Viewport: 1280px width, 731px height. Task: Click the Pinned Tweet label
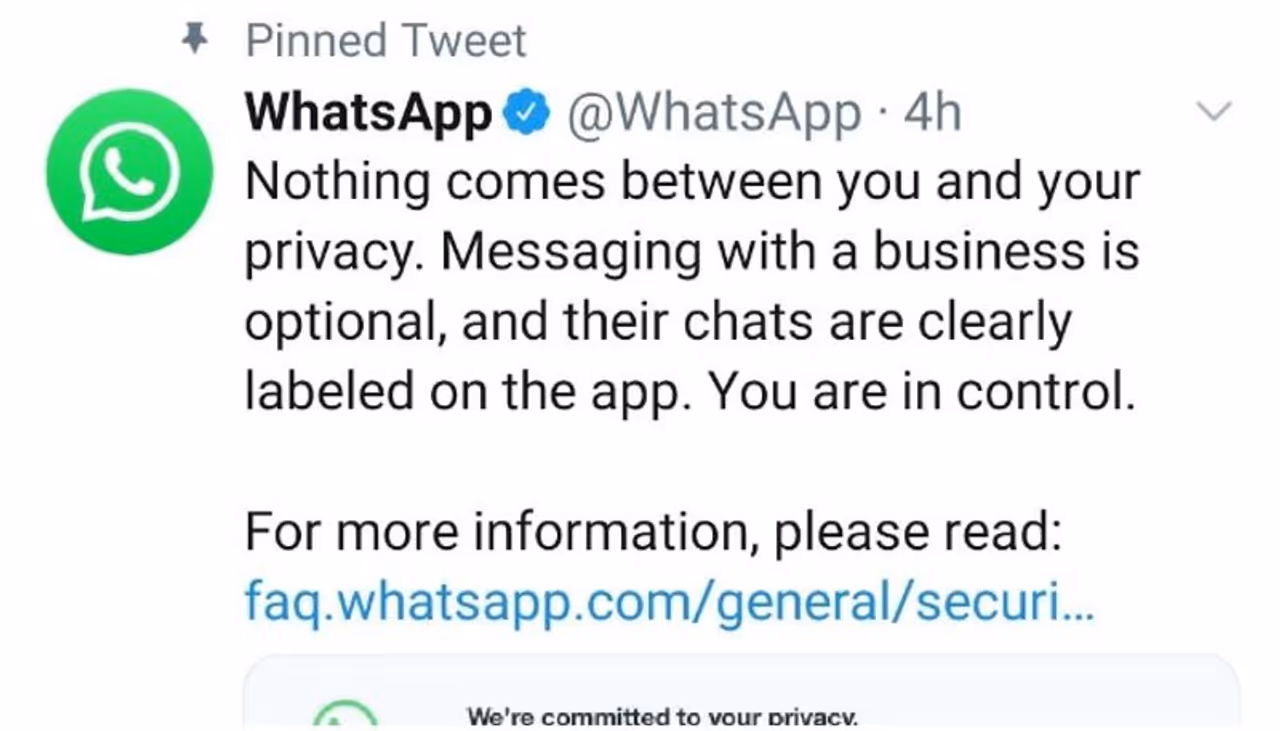click(386, 41)
